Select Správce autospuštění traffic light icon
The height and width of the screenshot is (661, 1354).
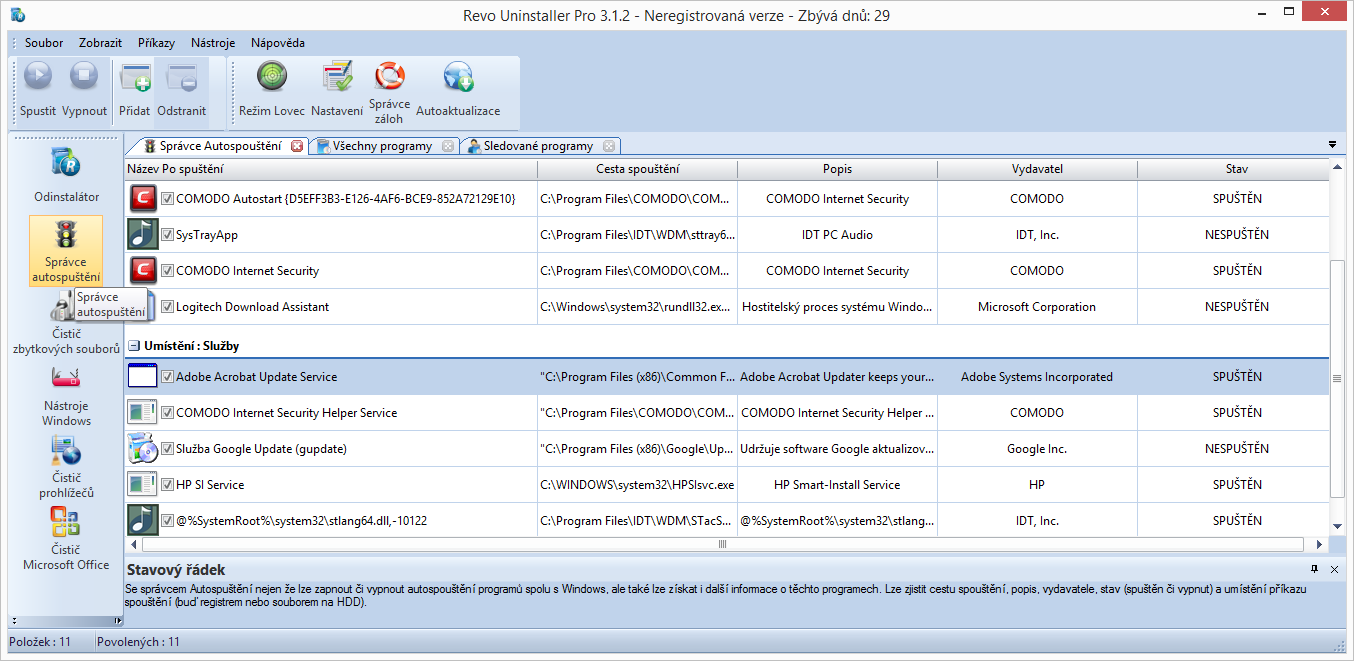point(66,235)
